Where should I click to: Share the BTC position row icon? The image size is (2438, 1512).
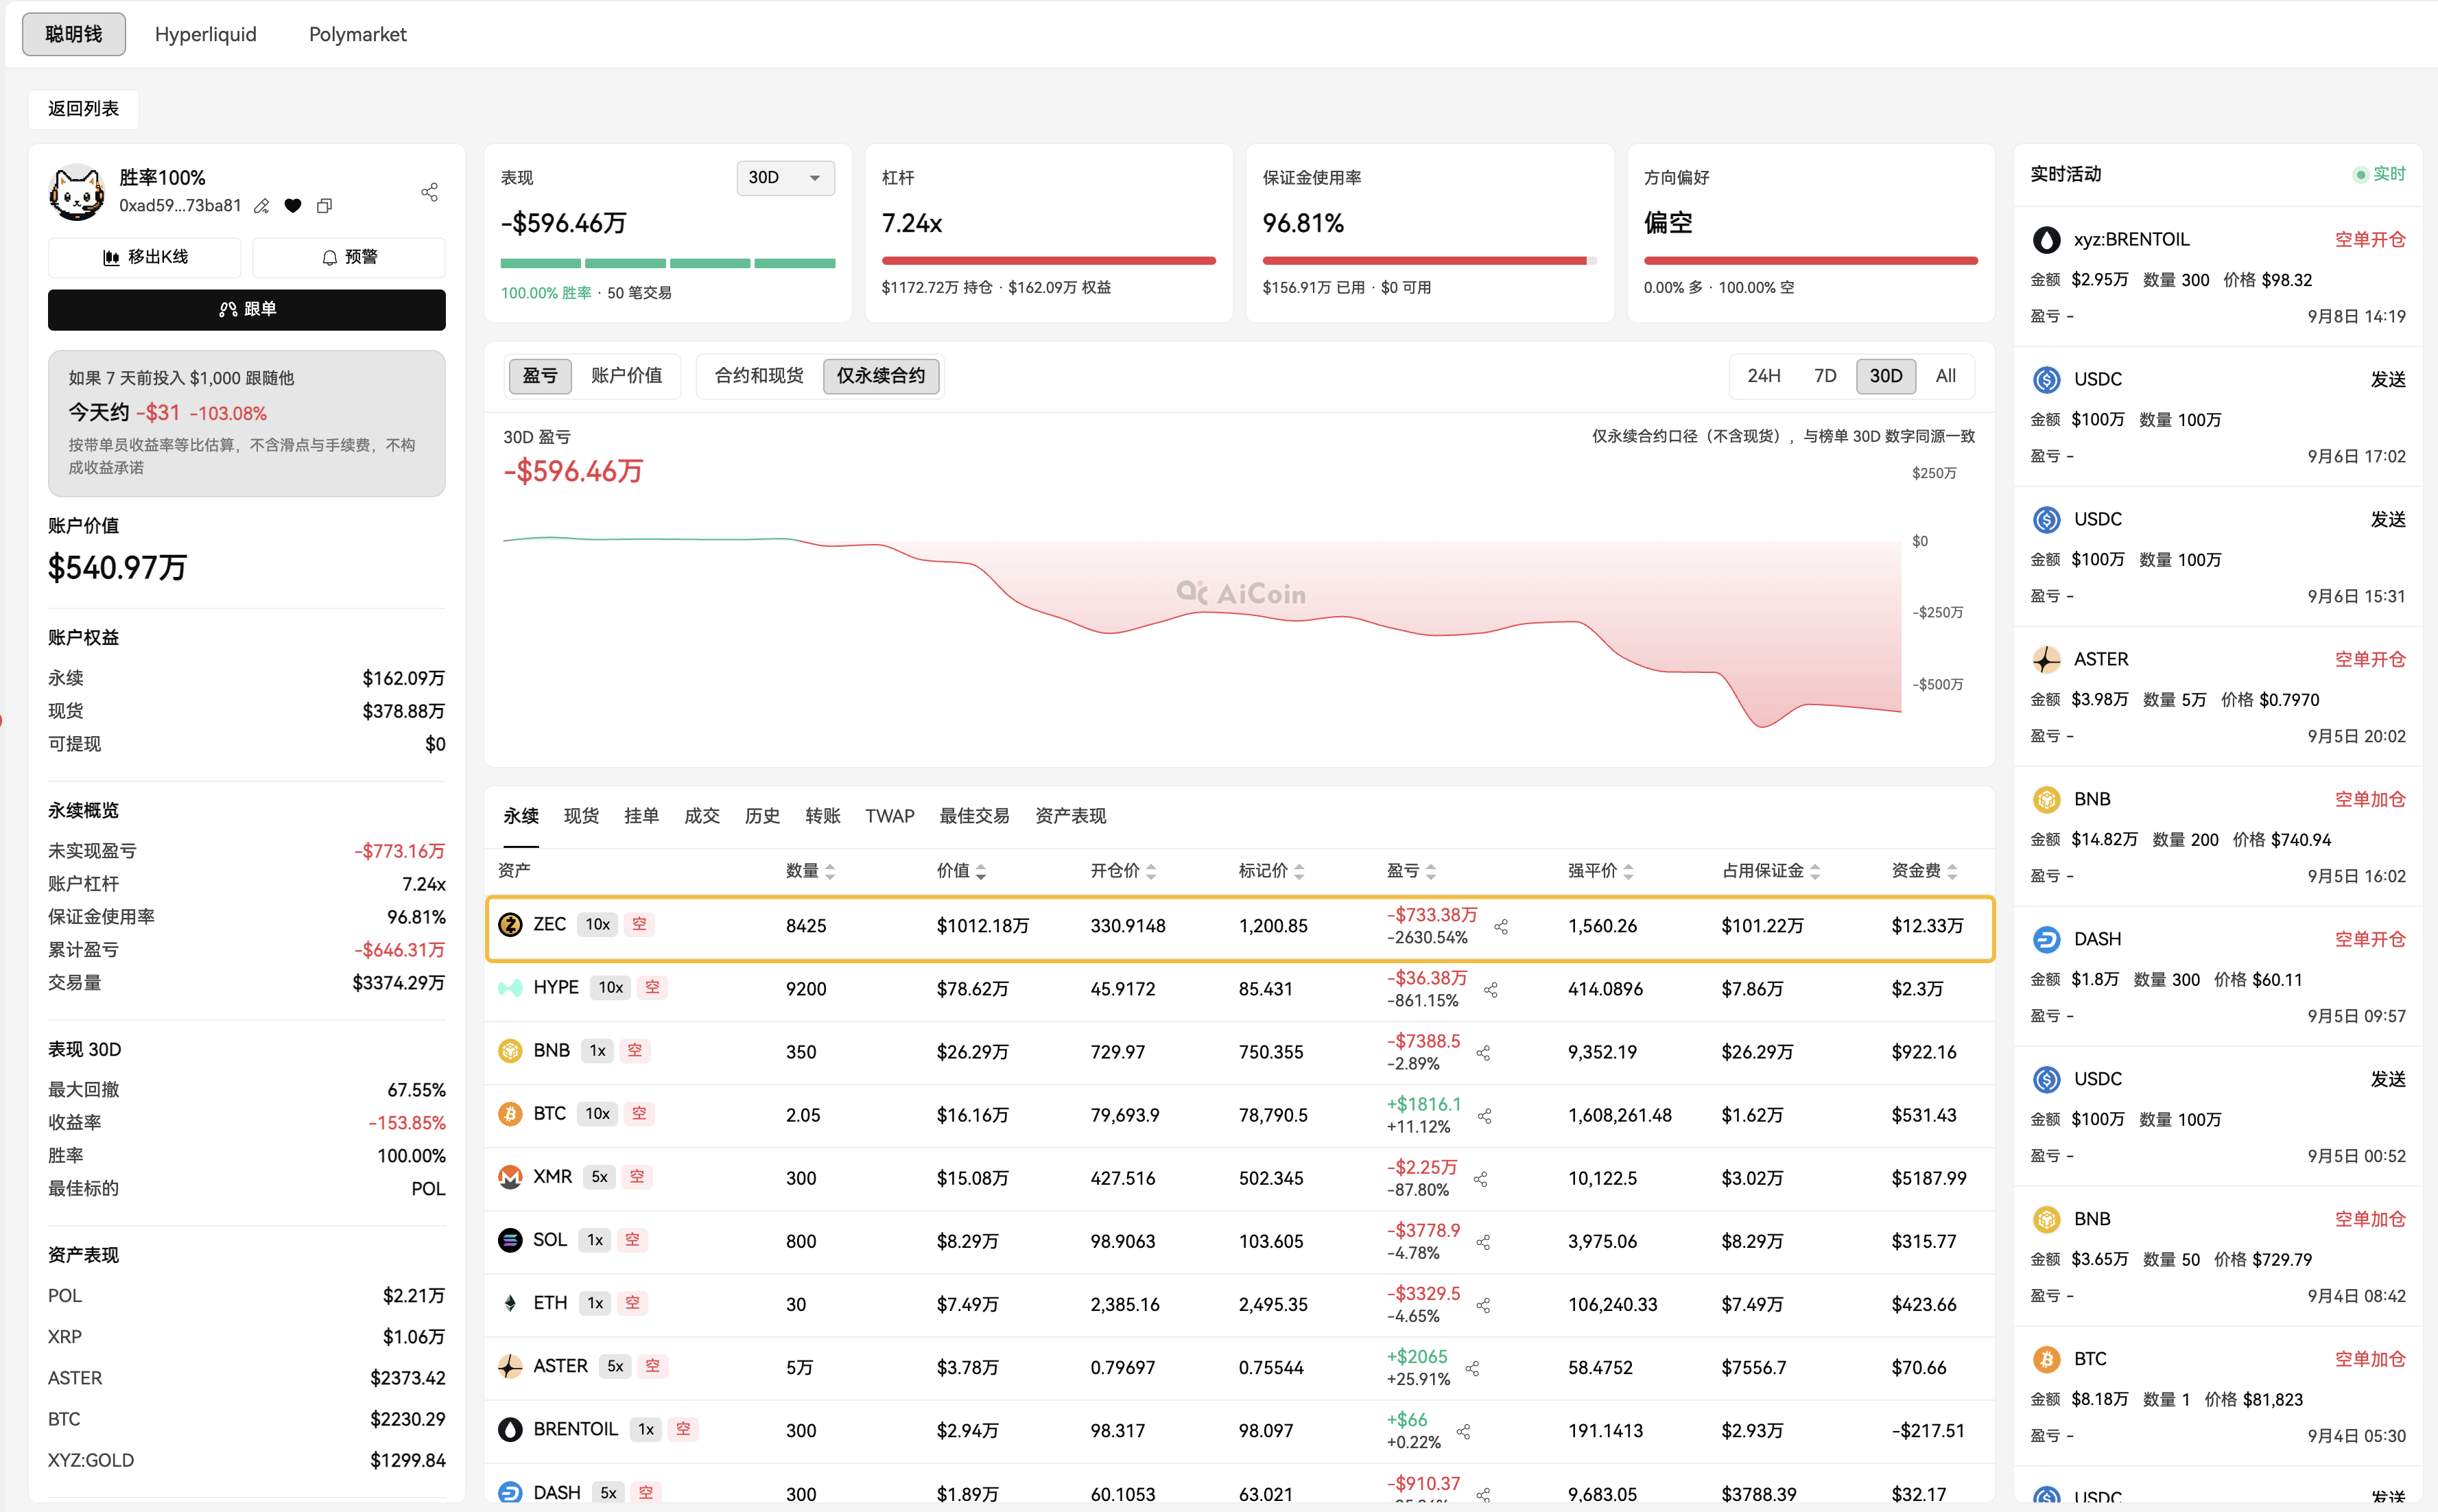pyautogui.click(x=1485, y=1116)
